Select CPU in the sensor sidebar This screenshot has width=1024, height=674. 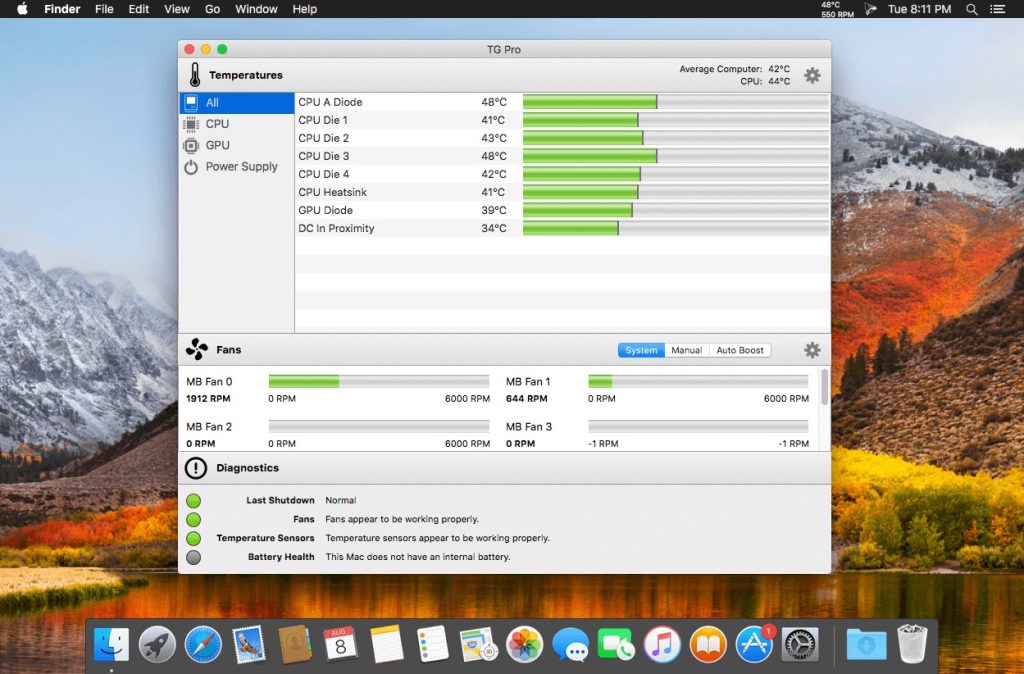pyautogui.click(x=217, y=124)
